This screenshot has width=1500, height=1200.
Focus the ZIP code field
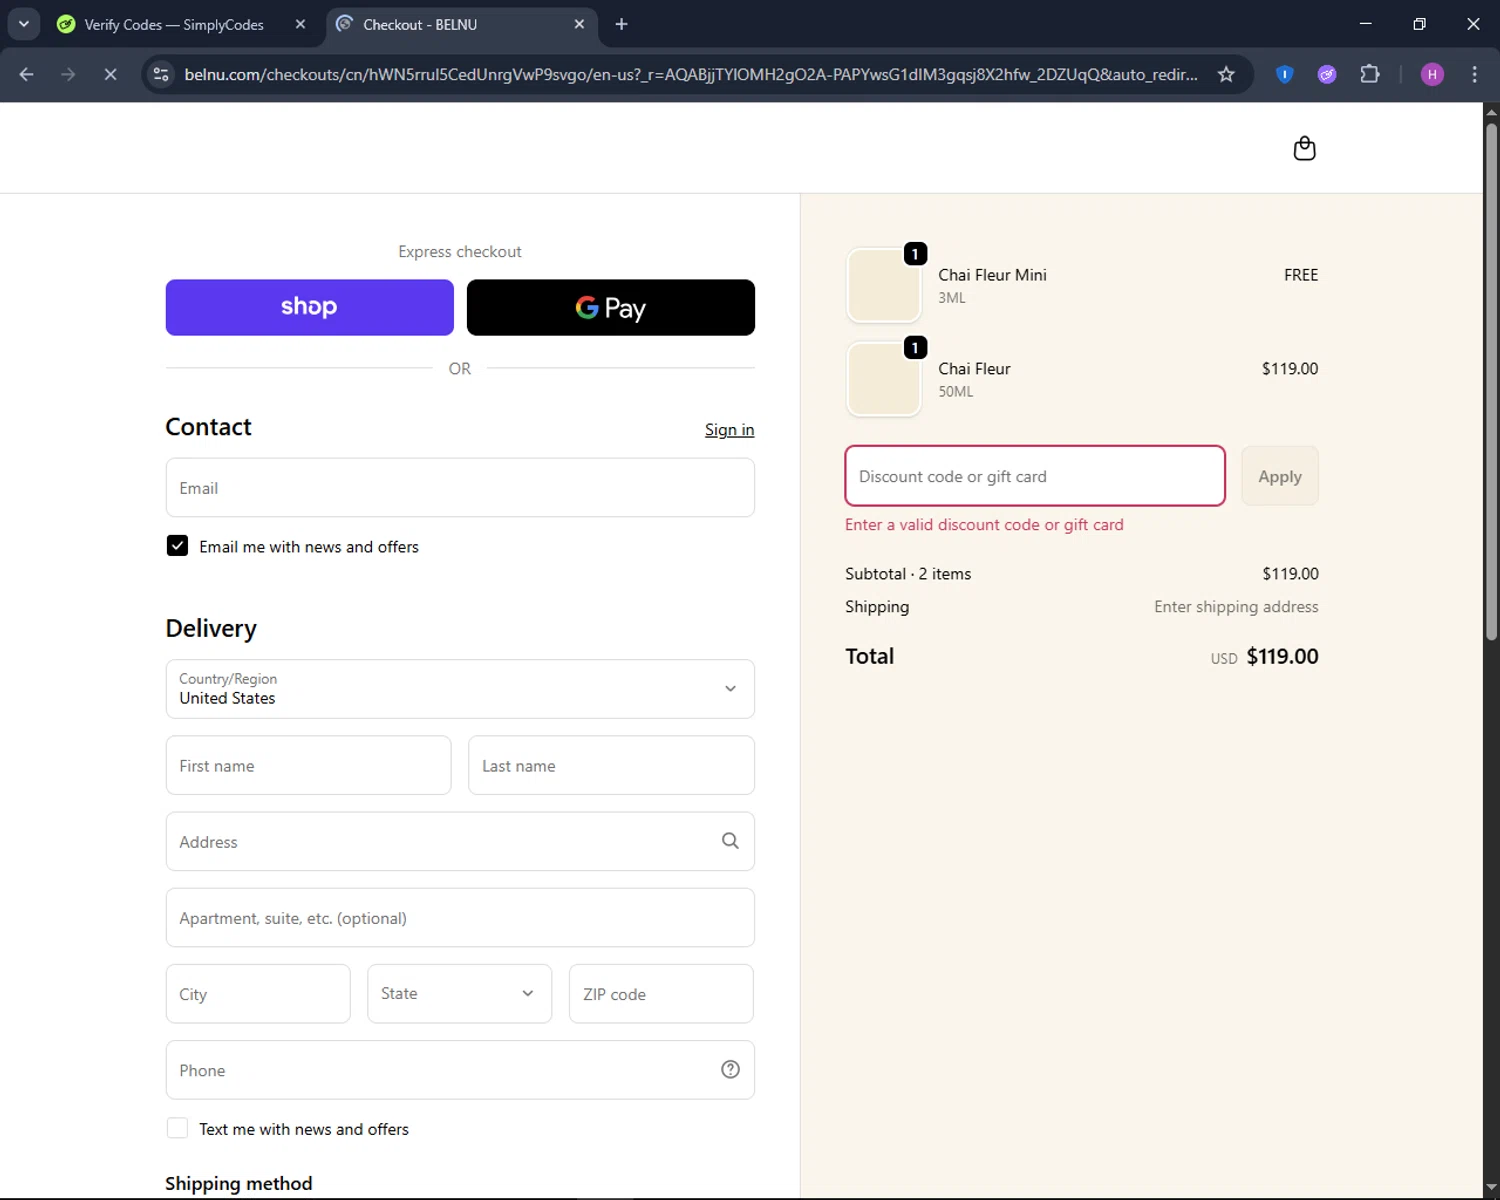pyautogui.click(x=661, y=993)
